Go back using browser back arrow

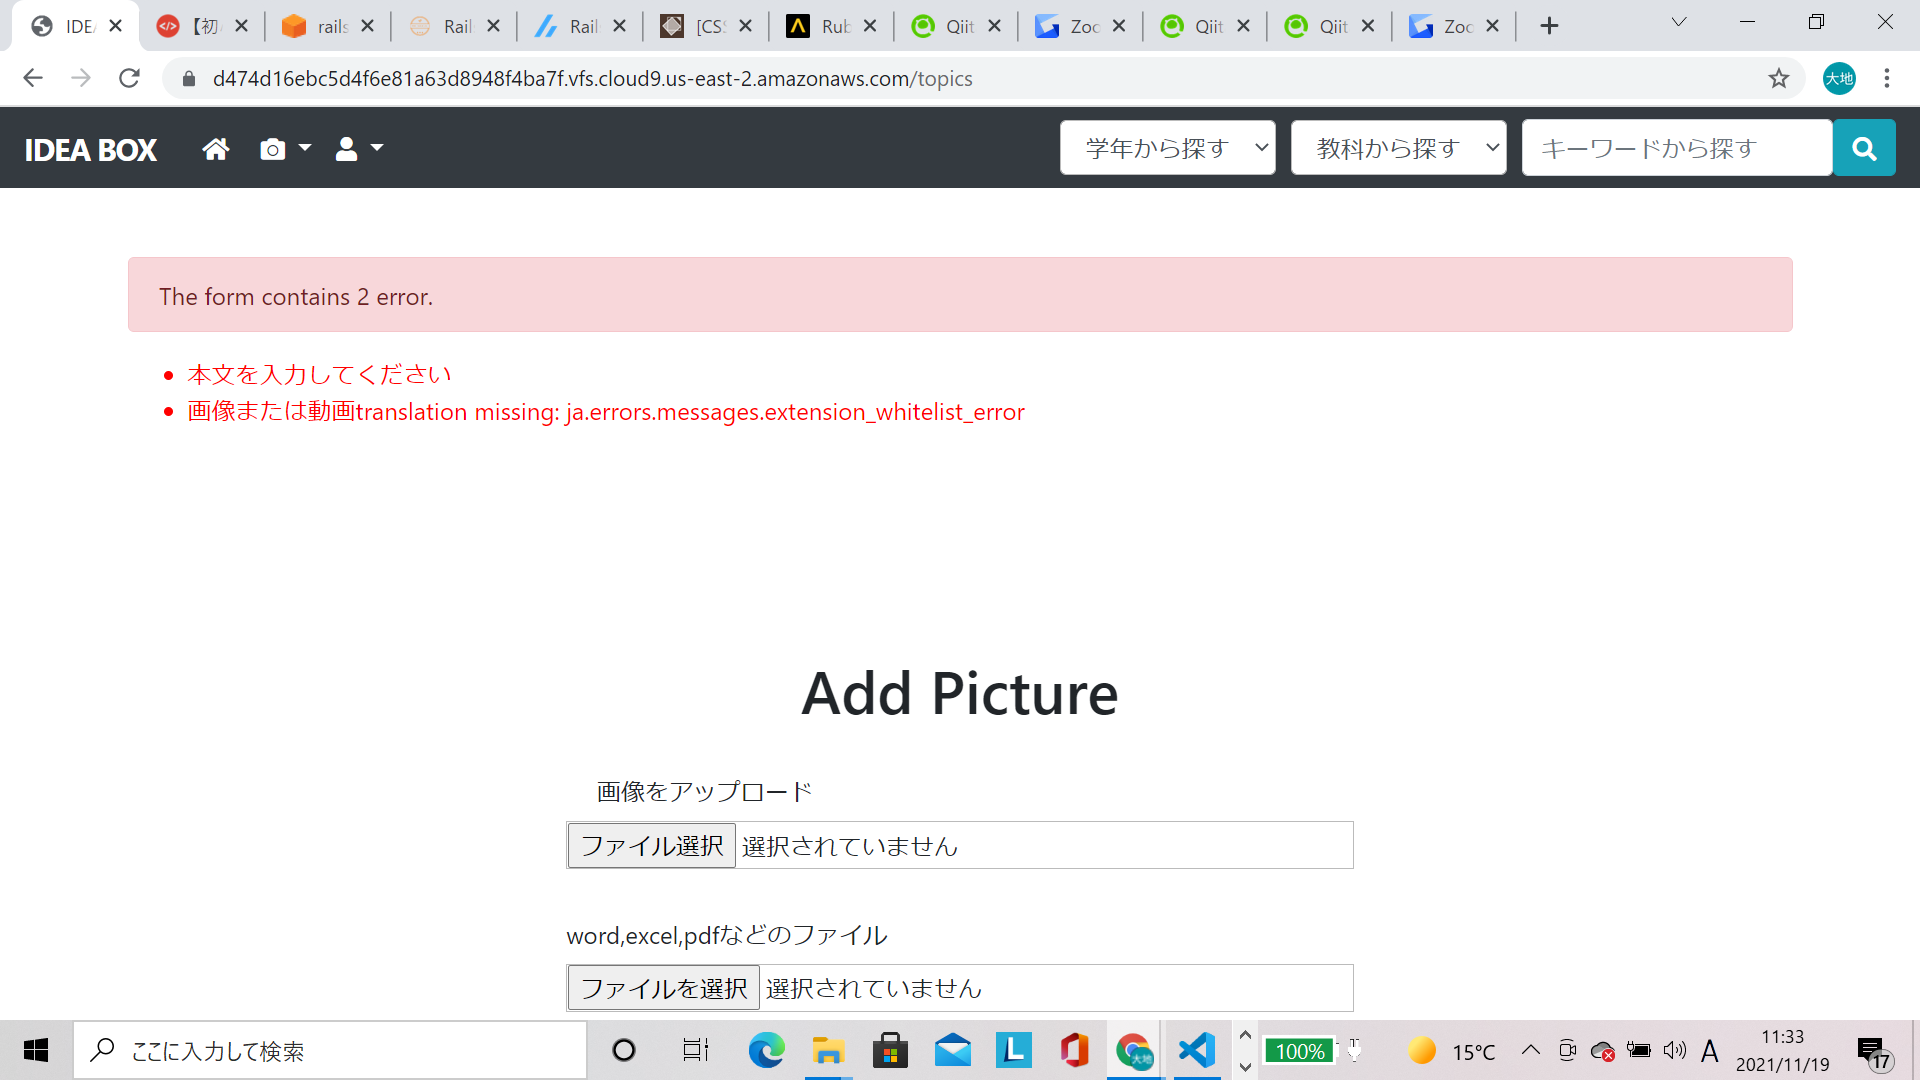33,78
